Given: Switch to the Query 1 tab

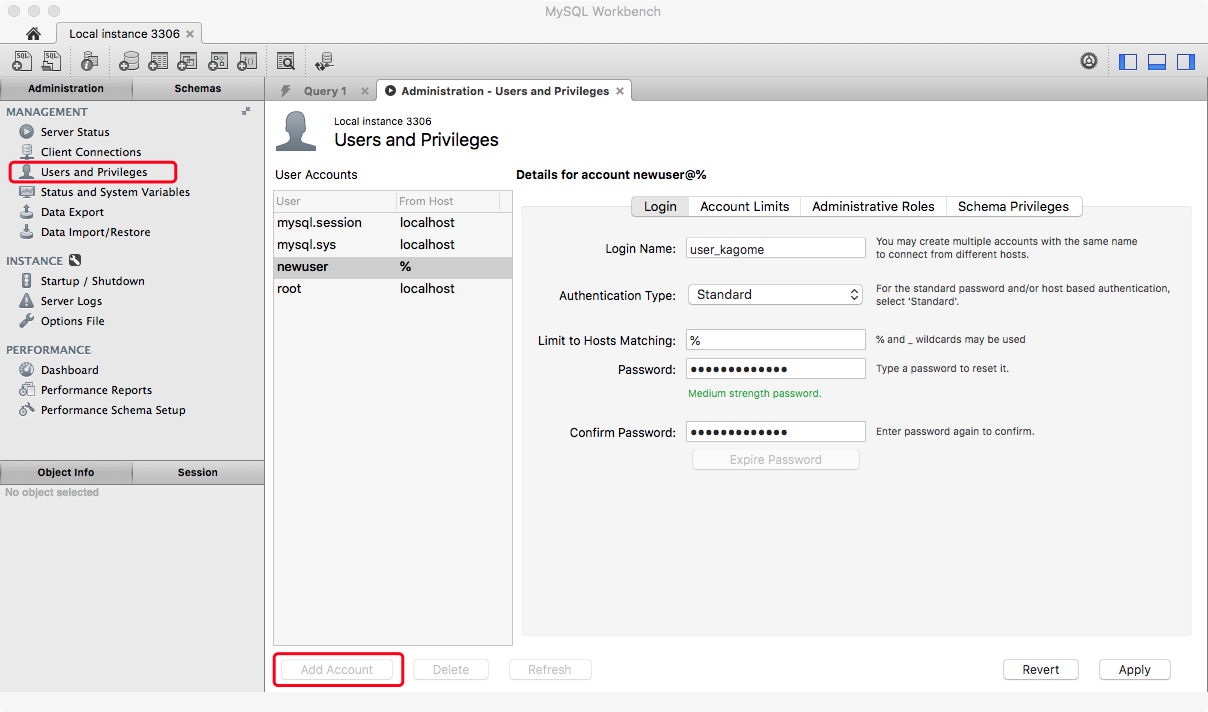Looking at the screenshot, I should pos(325,91).
